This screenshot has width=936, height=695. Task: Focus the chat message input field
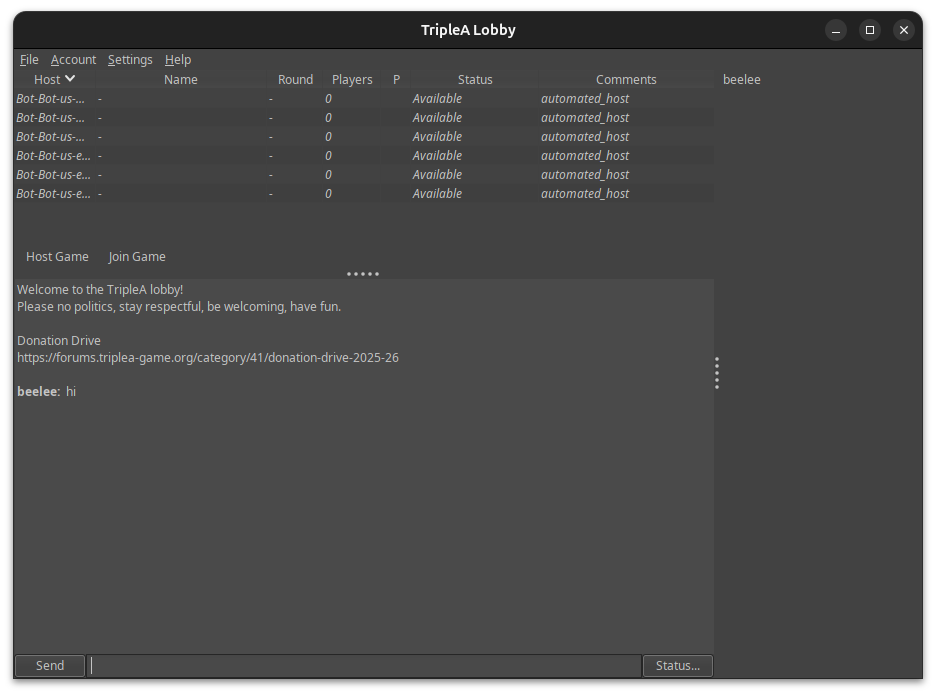364,666
